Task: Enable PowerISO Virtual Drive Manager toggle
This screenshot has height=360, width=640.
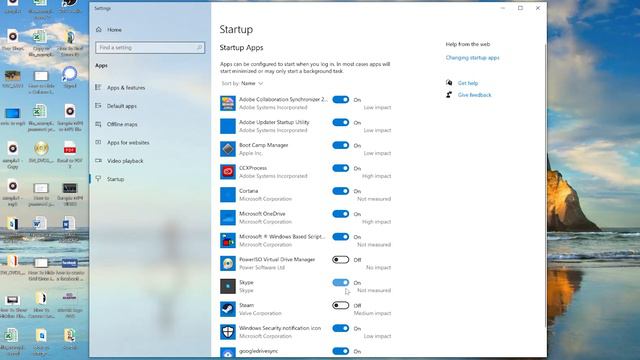Action: click(x=340, y=260)
